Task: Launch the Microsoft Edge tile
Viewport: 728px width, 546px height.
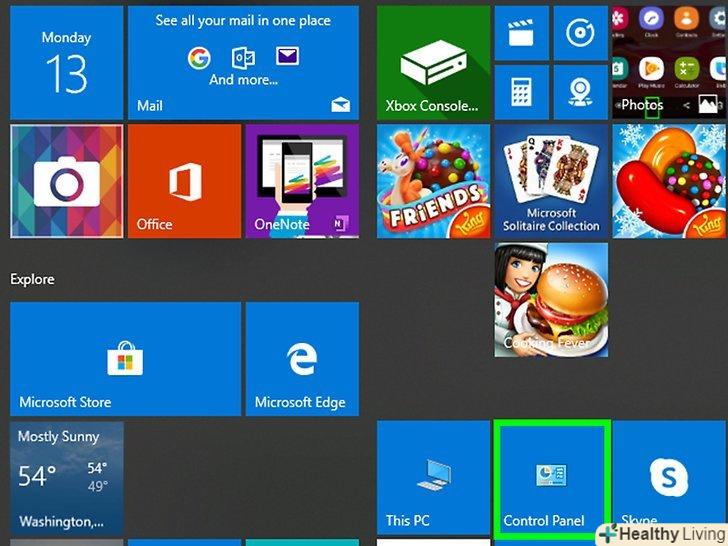Action: (x=302, y=359)
